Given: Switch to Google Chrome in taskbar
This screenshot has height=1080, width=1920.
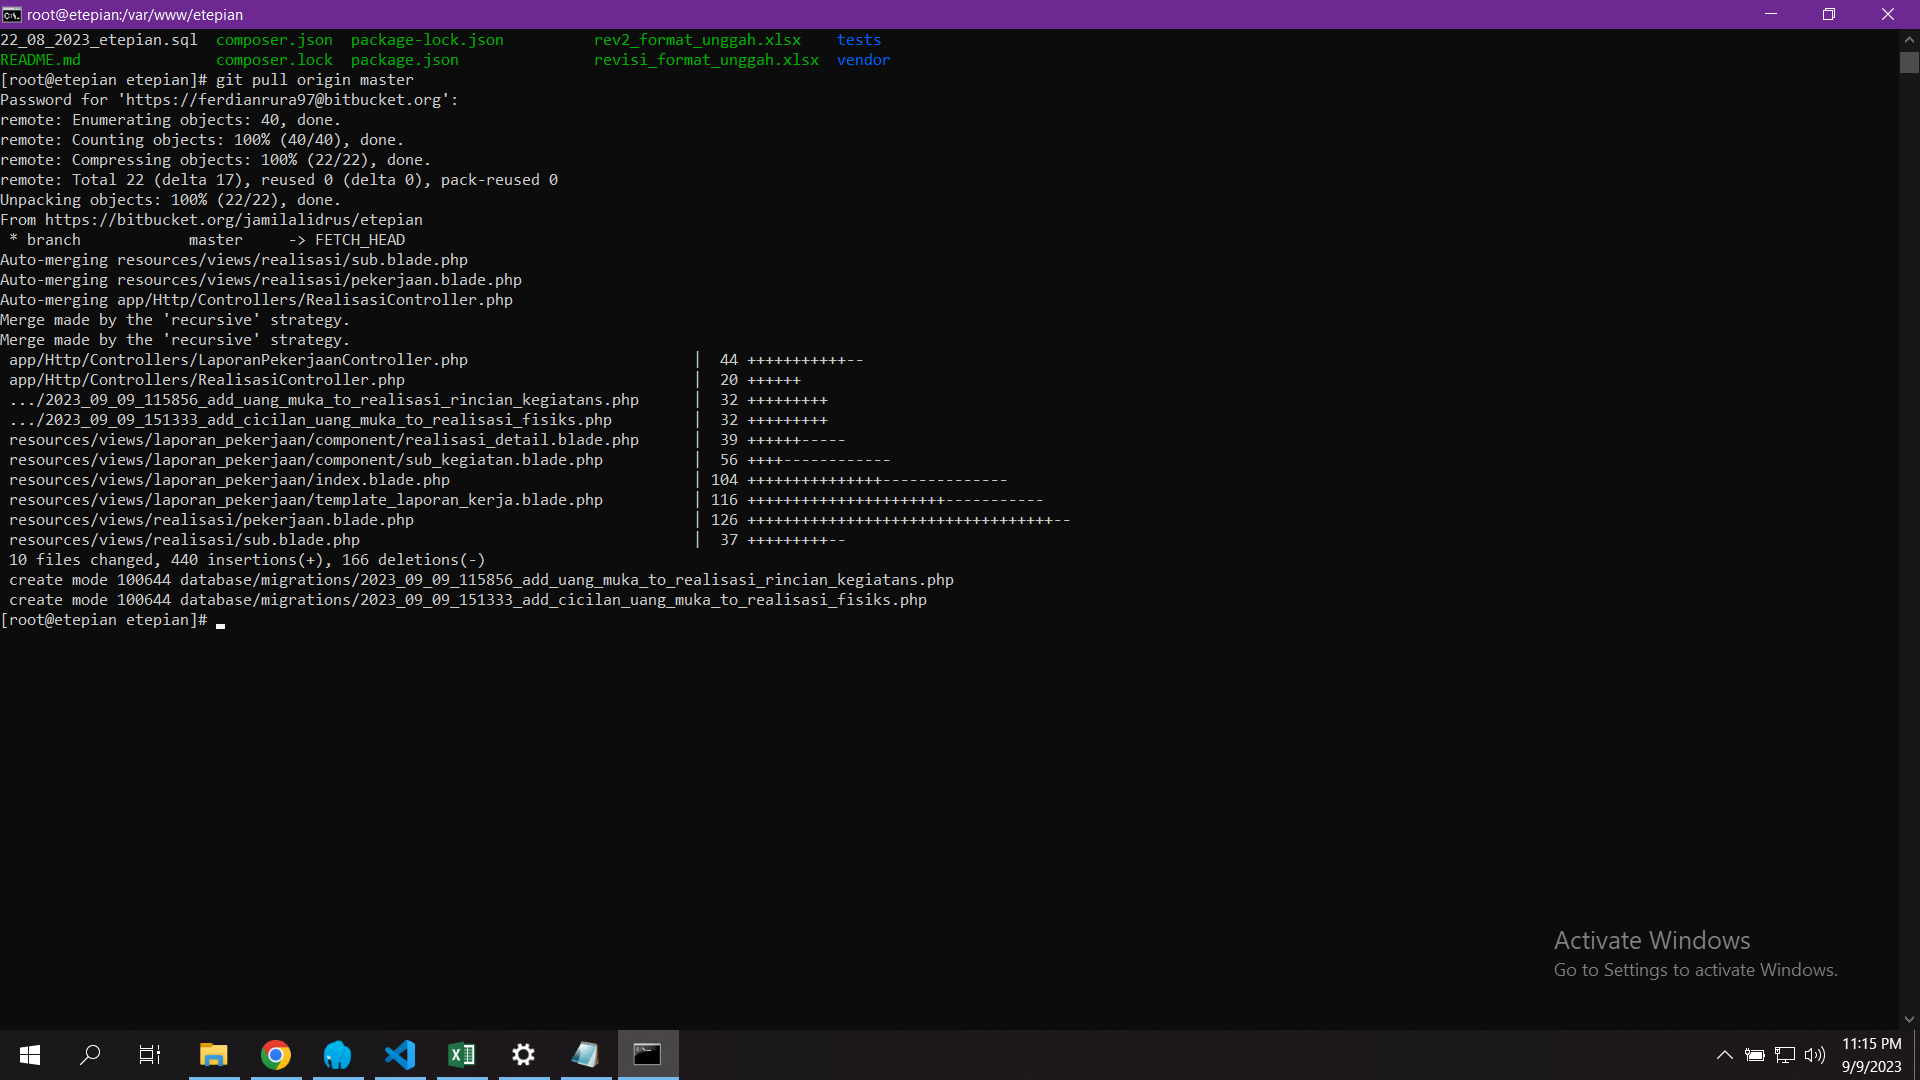Looking at the screenshot, I should [x=276, y=1055].
